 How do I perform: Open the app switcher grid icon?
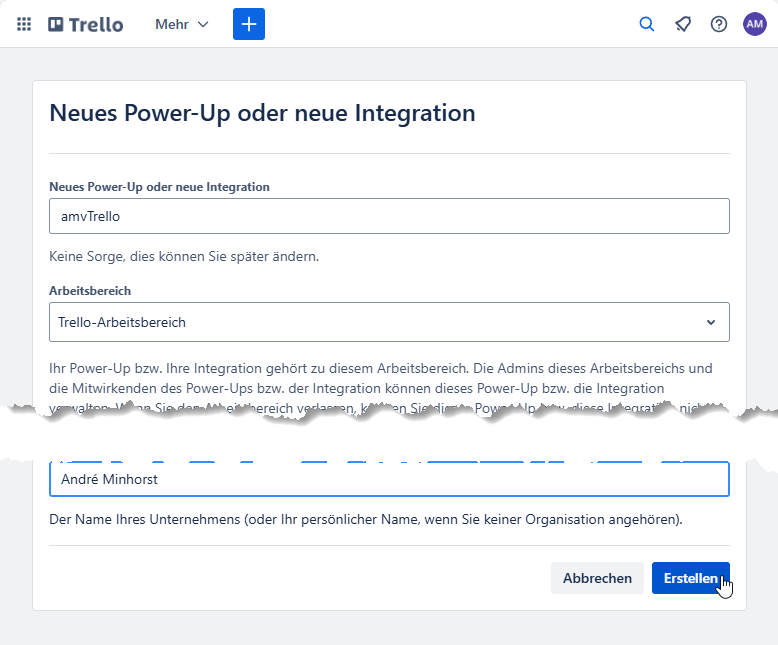click(24, 24)
